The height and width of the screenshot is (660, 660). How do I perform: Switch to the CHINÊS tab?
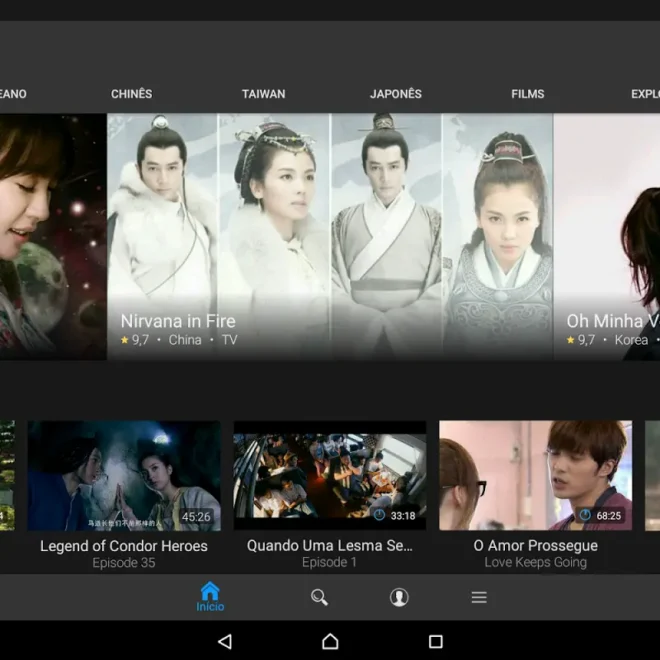pyautogui.click(x=132, y=94)
